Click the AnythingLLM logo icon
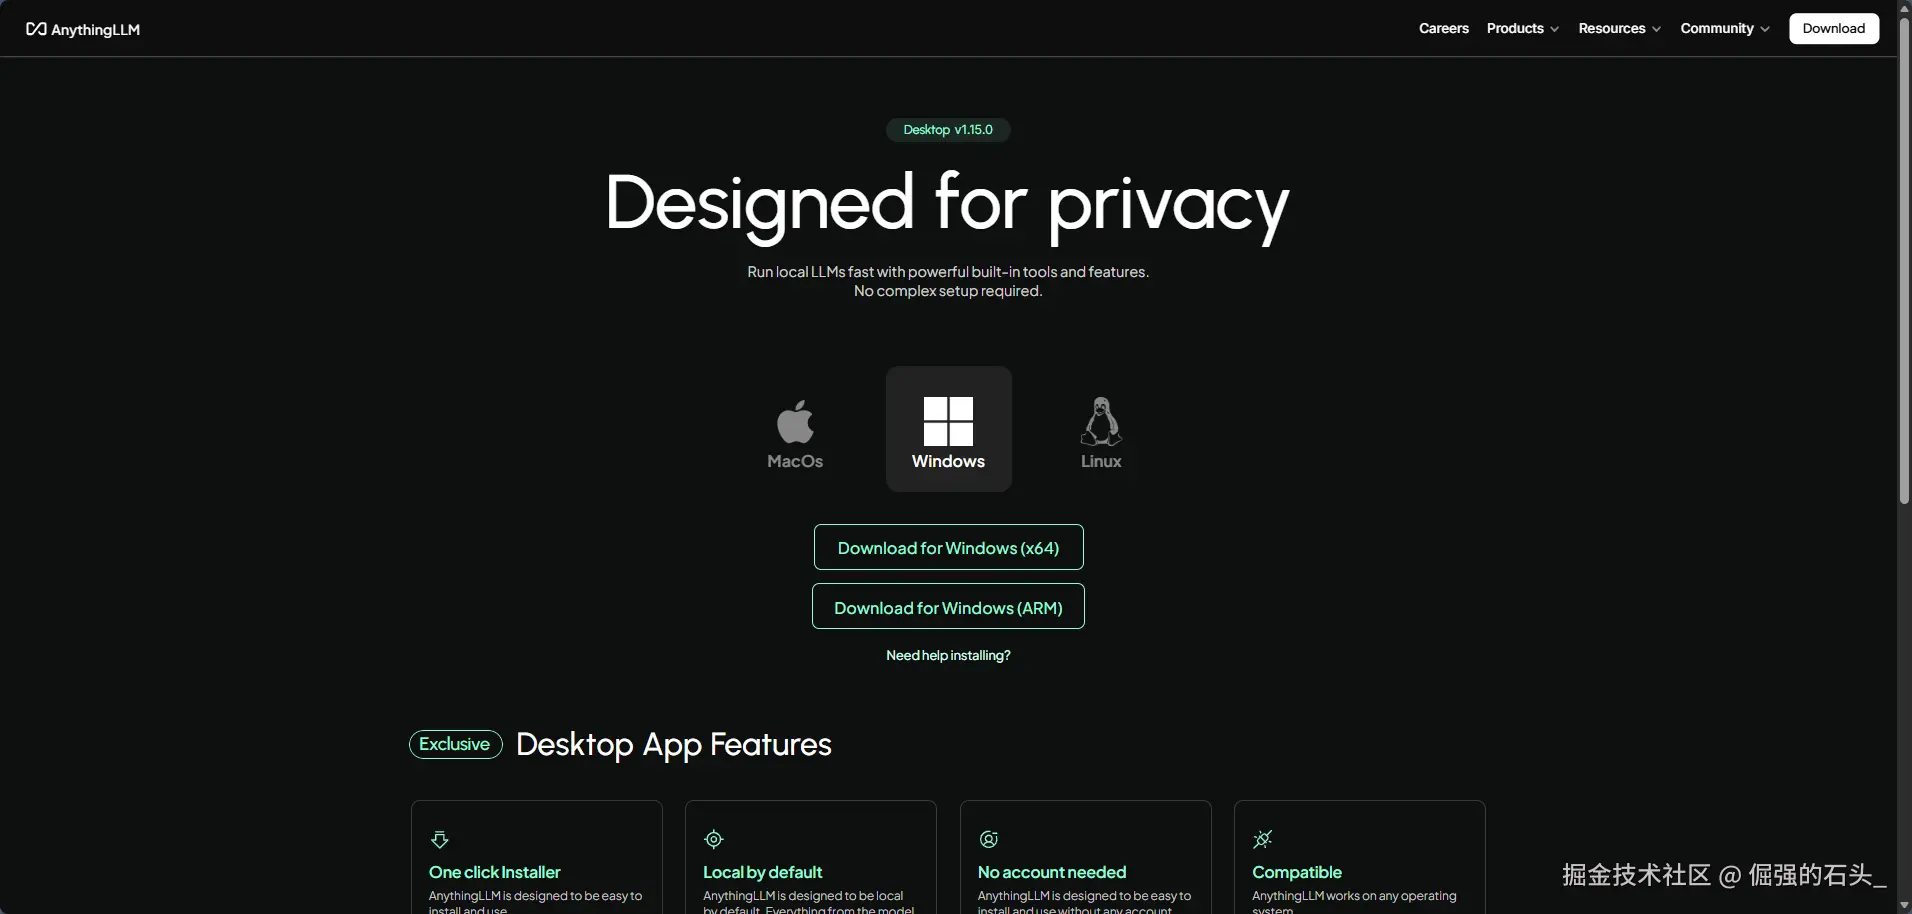 point(36,29)
